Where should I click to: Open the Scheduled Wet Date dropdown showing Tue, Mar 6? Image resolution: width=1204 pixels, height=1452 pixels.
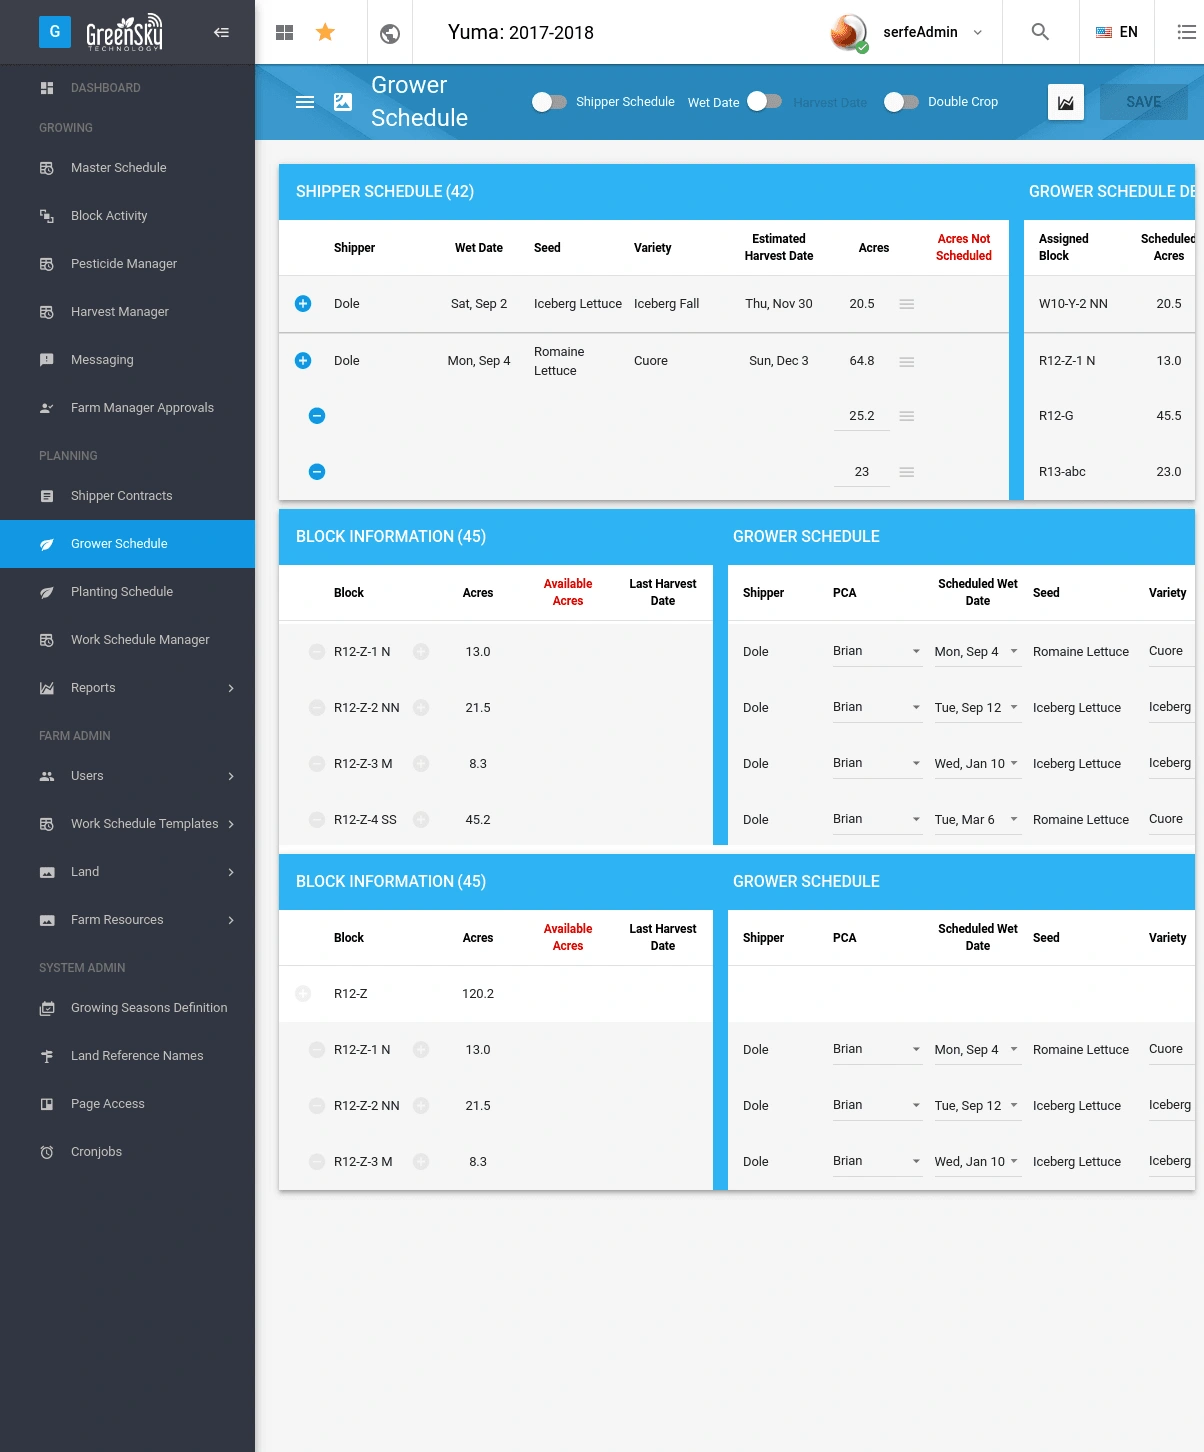(977, 819)
